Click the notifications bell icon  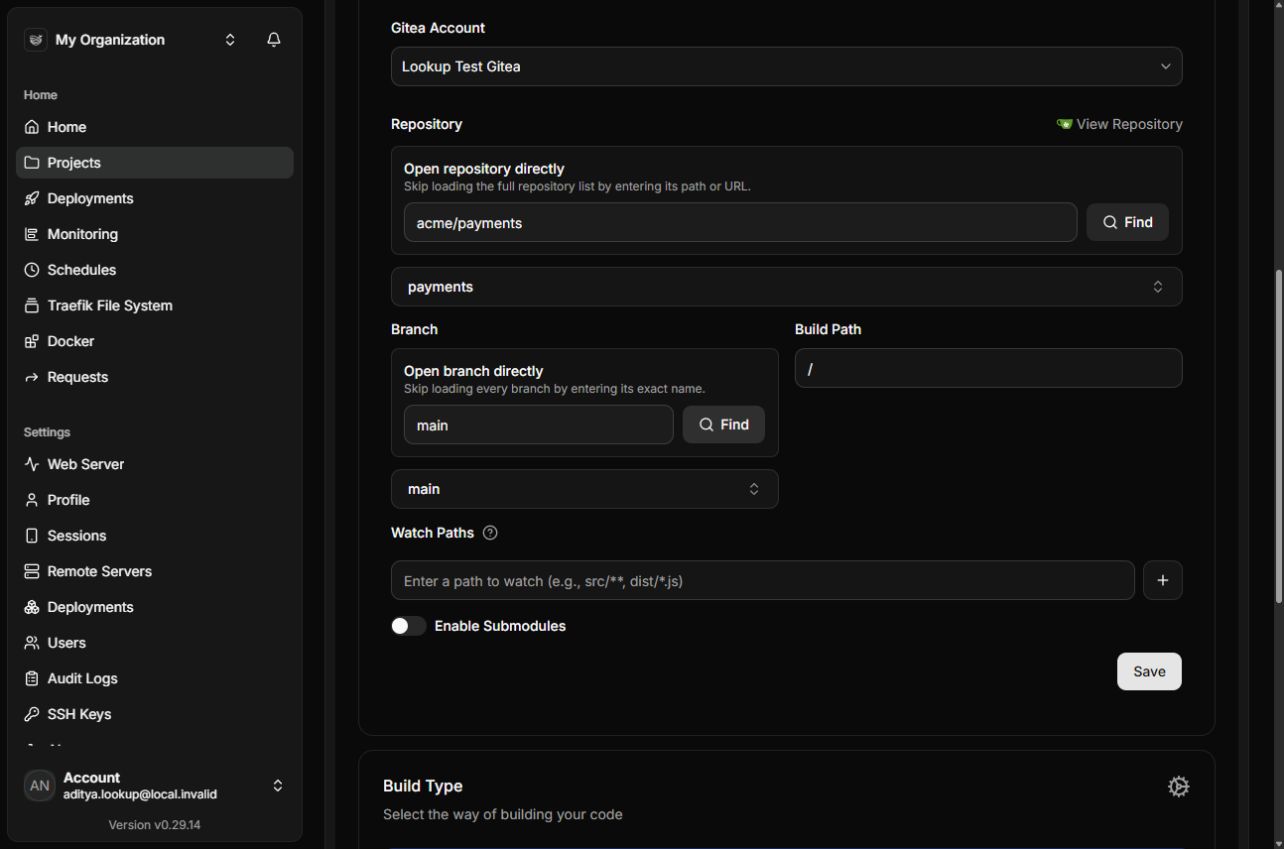click(274, 40)
